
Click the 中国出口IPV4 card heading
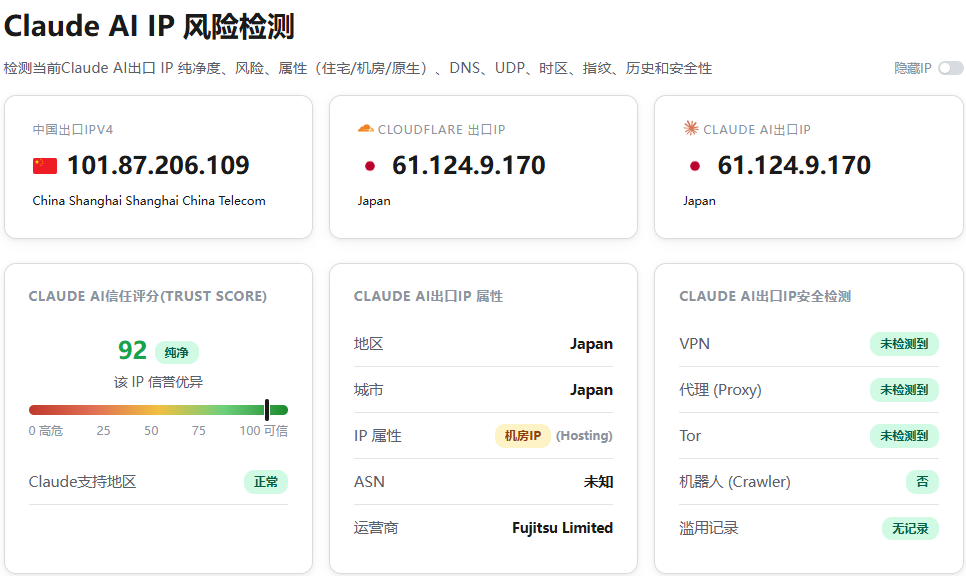[73, 129]
